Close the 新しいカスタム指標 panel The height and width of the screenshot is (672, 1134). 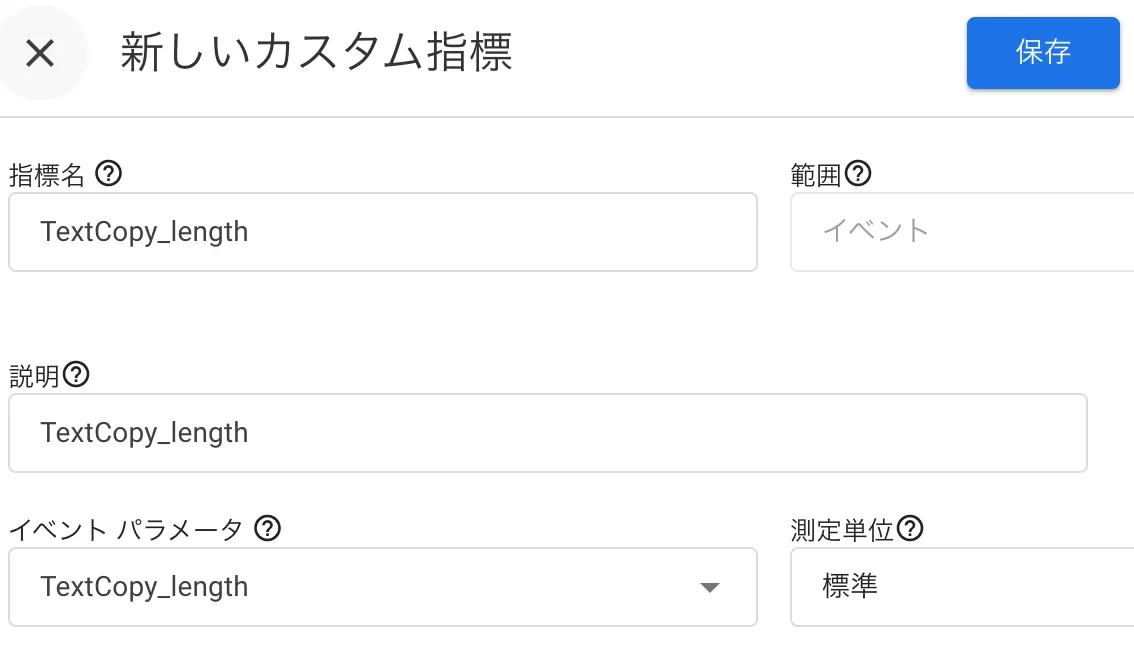coord(40,53)
